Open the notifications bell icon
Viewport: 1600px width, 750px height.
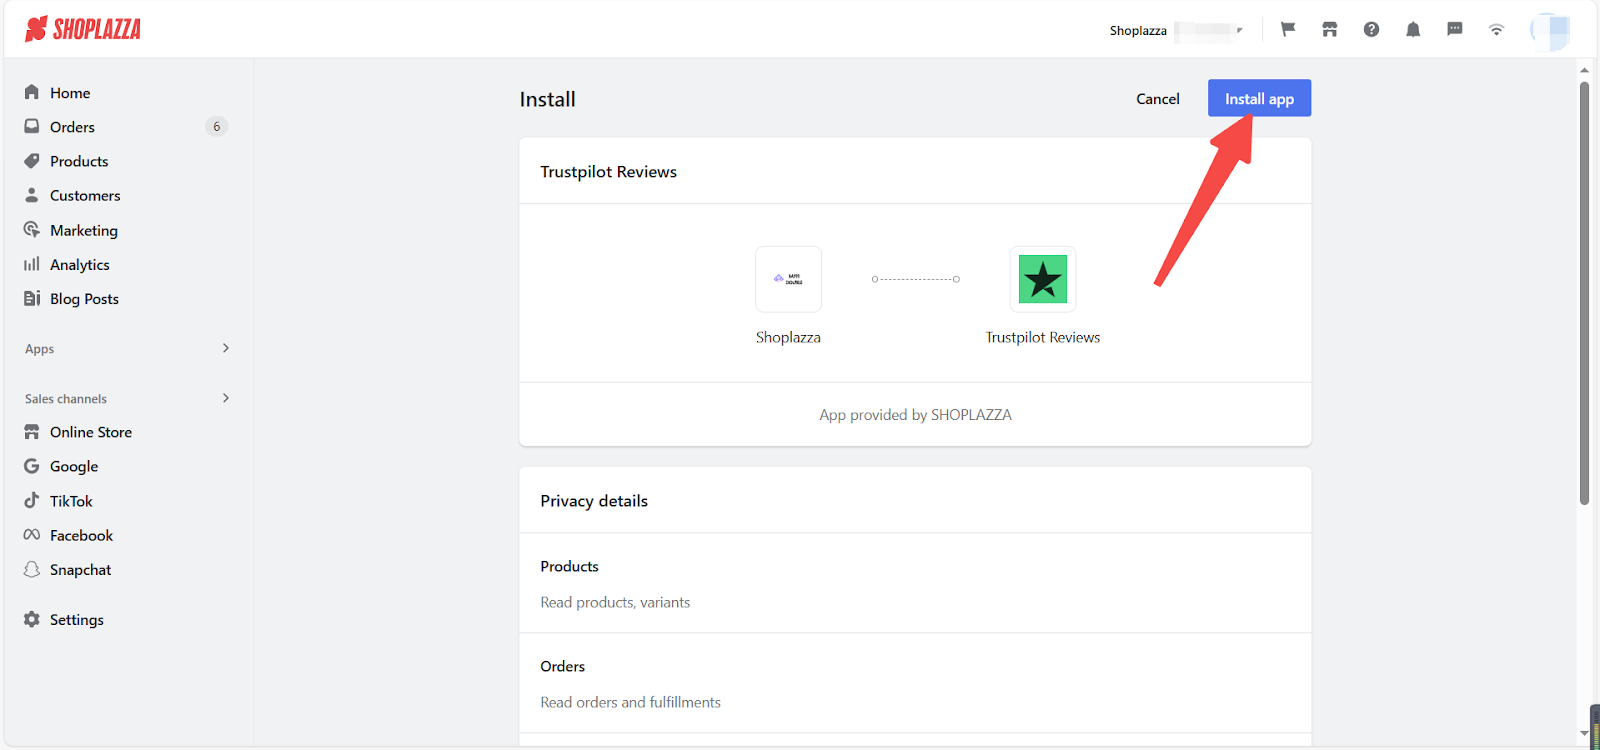tap(1413, 30)
